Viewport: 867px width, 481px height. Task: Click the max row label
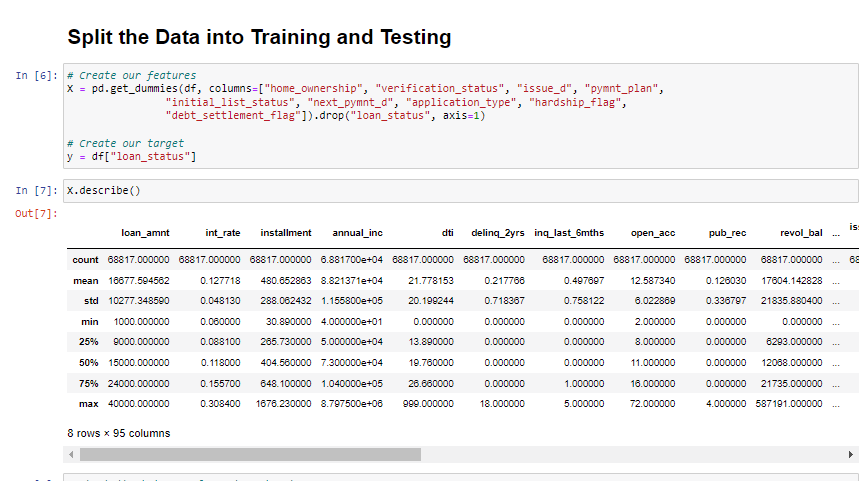tap(88, 404)
